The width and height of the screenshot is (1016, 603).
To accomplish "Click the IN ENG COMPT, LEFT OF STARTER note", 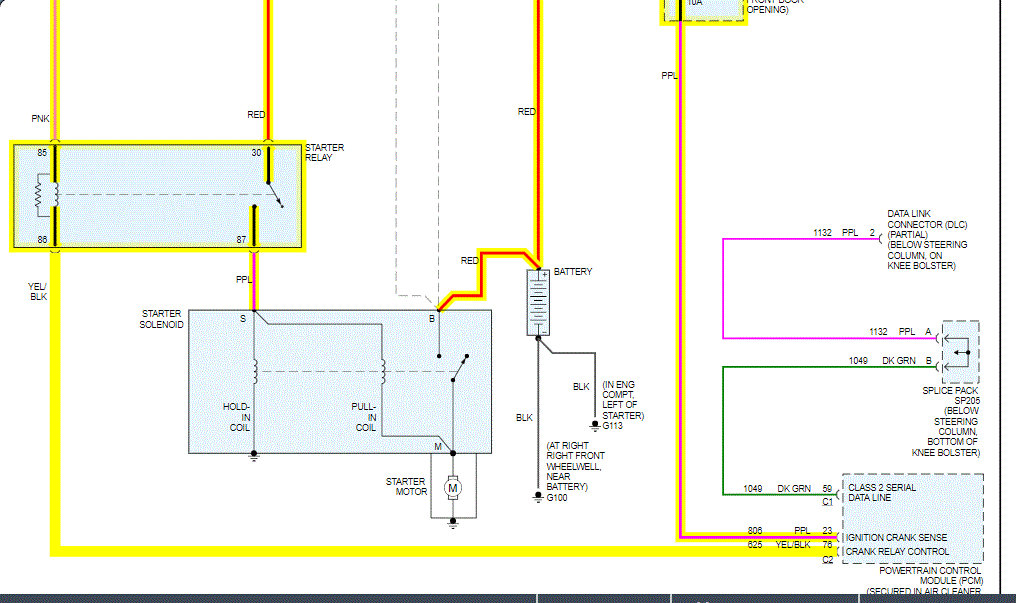I will coord(623,400).
